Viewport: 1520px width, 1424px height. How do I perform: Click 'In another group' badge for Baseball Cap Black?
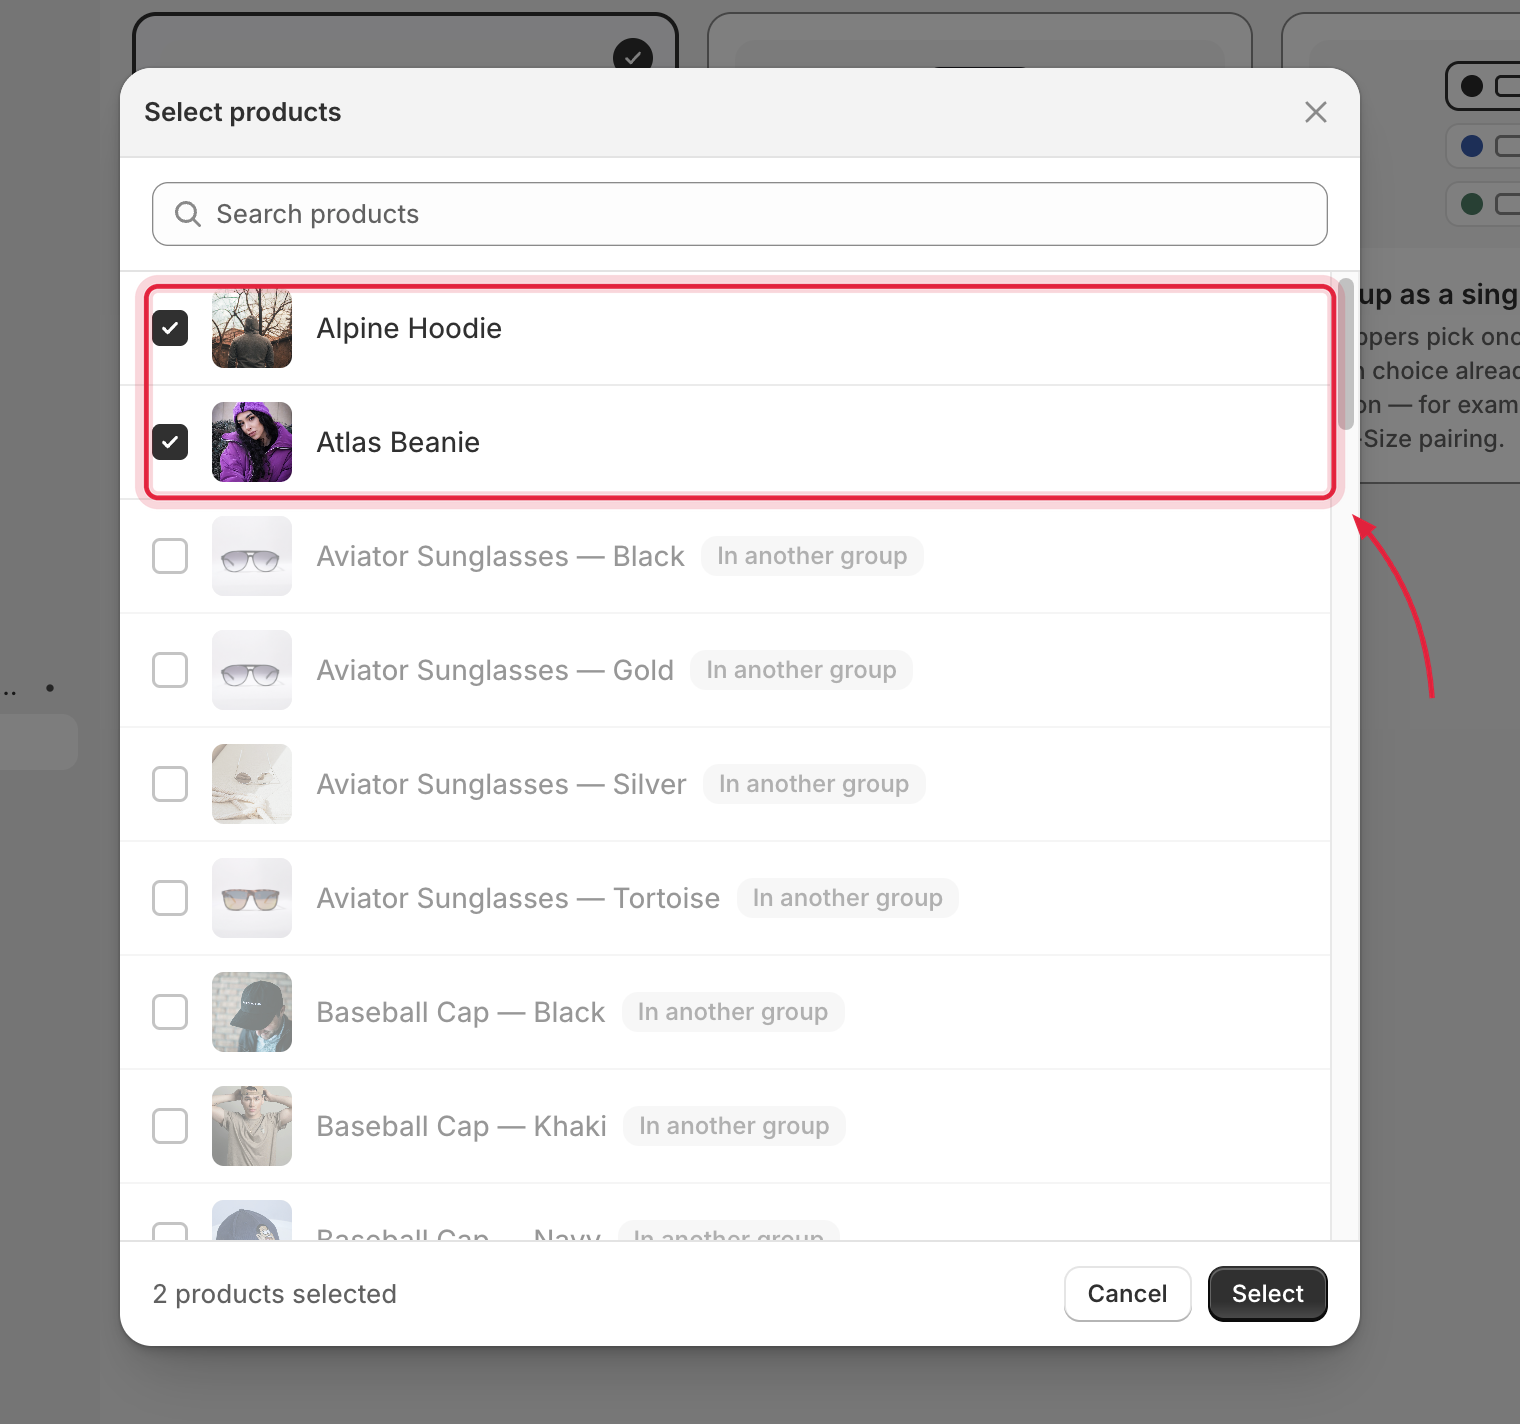tap(733, 1012)
